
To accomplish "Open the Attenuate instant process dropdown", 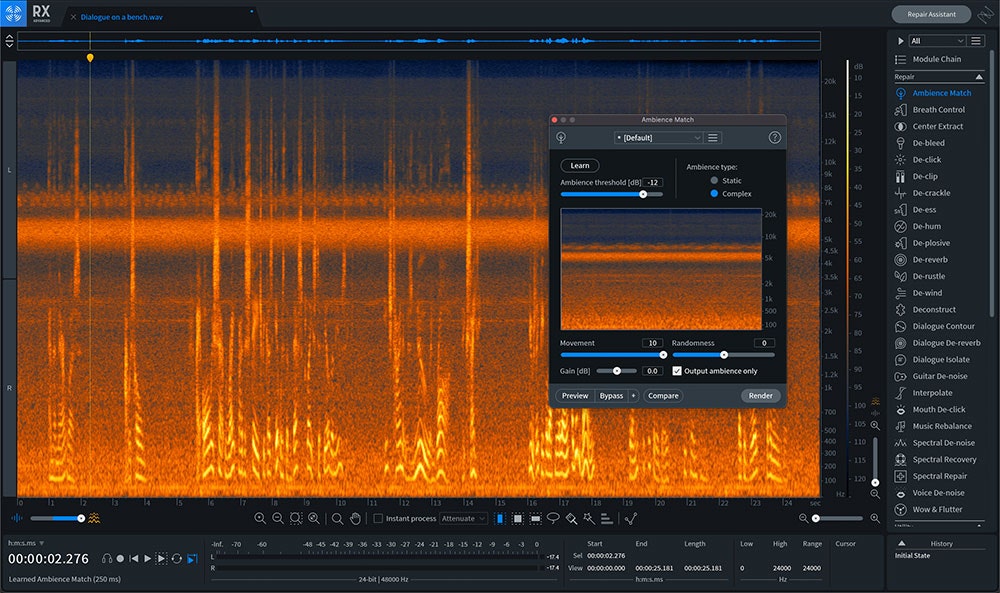I will [x=464, y=518].
